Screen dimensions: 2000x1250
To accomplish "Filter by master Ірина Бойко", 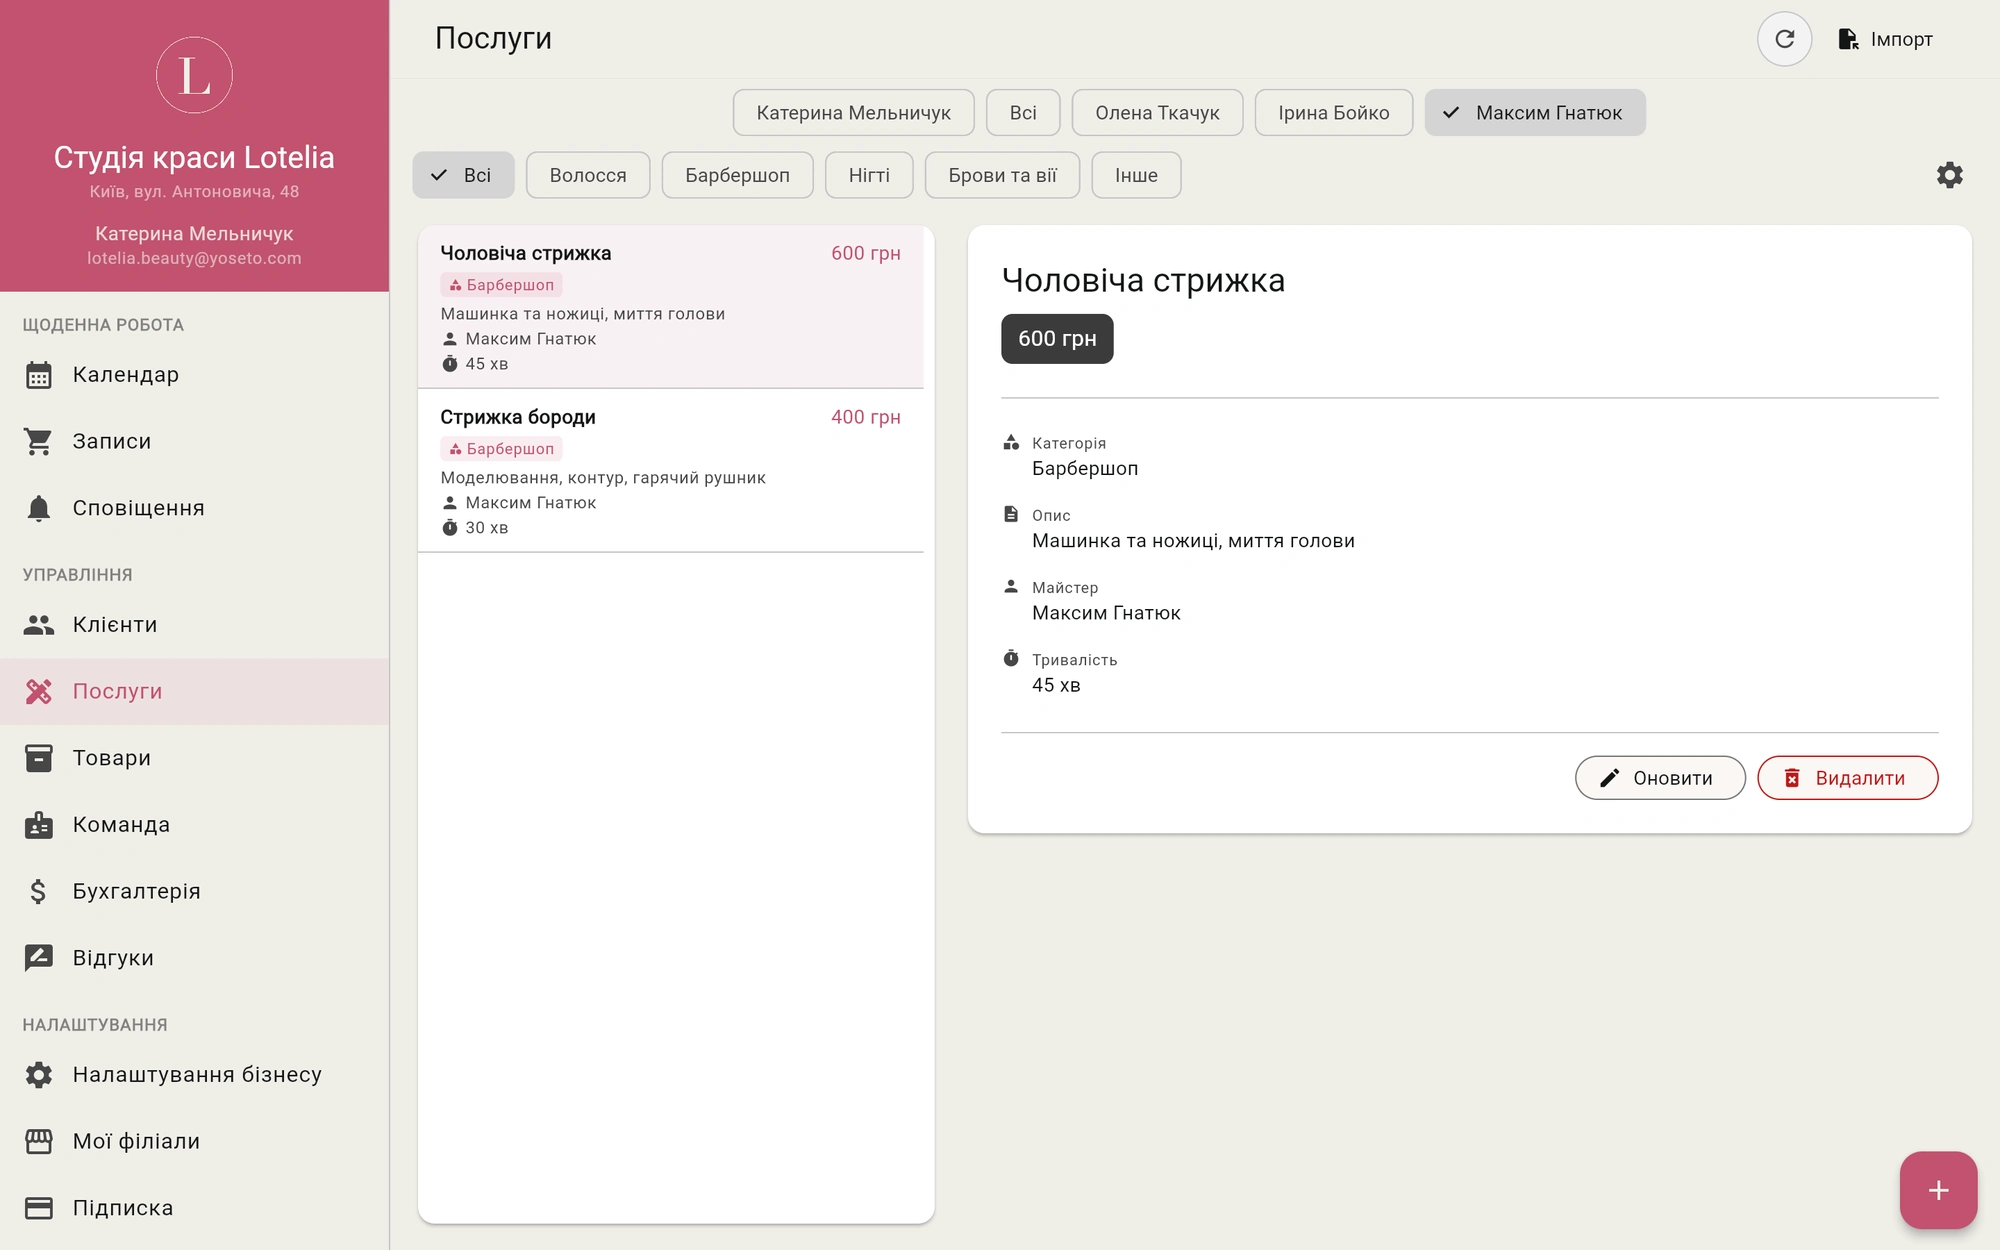I will [1333, 113].
